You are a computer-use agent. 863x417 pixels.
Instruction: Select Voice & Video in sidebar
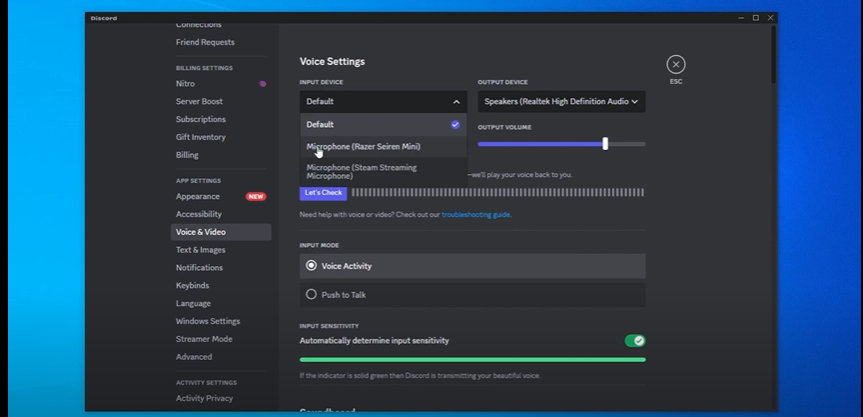tap(221, 232)
